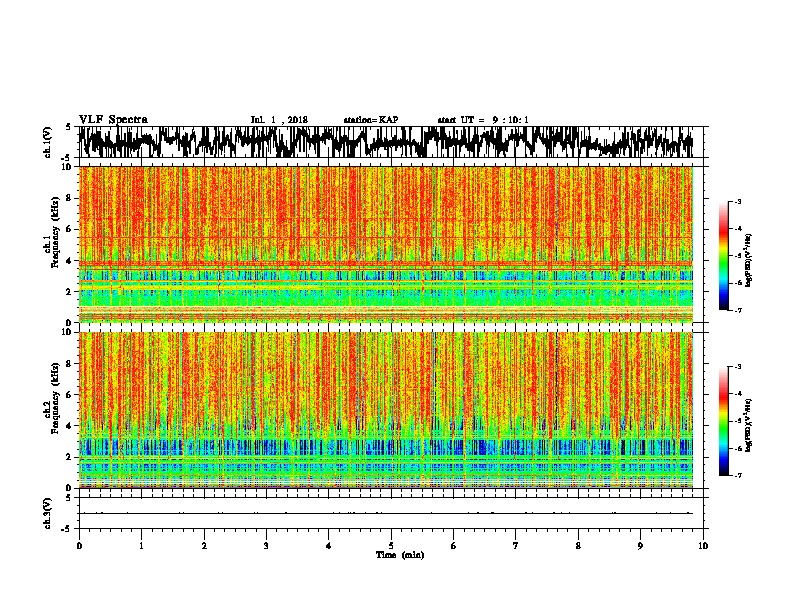Select the ch.1 spectrogram color scale bar
Image resolution: width=792 pixels, height=612 pixels.
tap(723, 256)
